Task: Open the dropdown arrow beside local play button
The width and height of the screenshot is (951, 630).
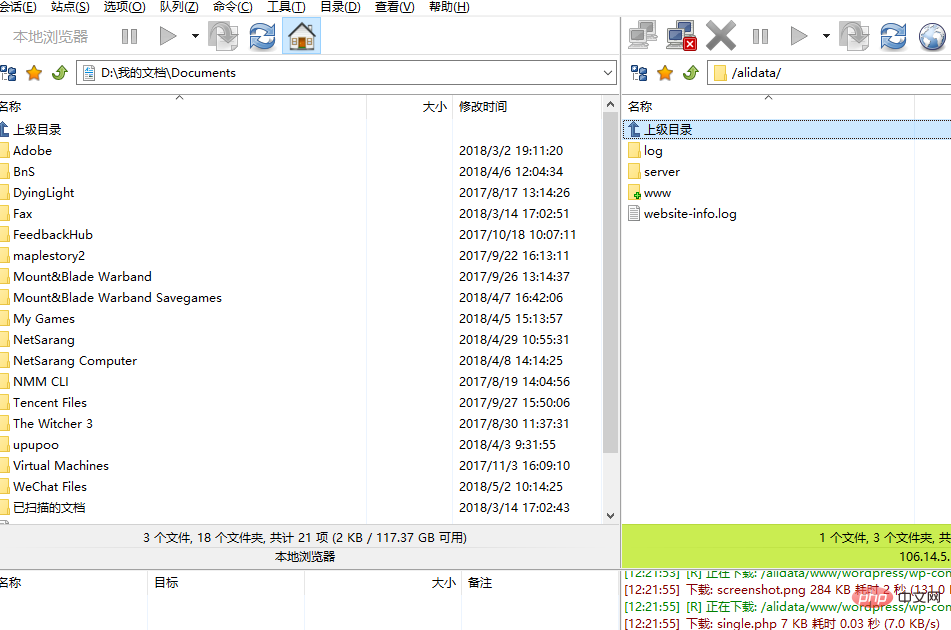Action: (195, 36)
